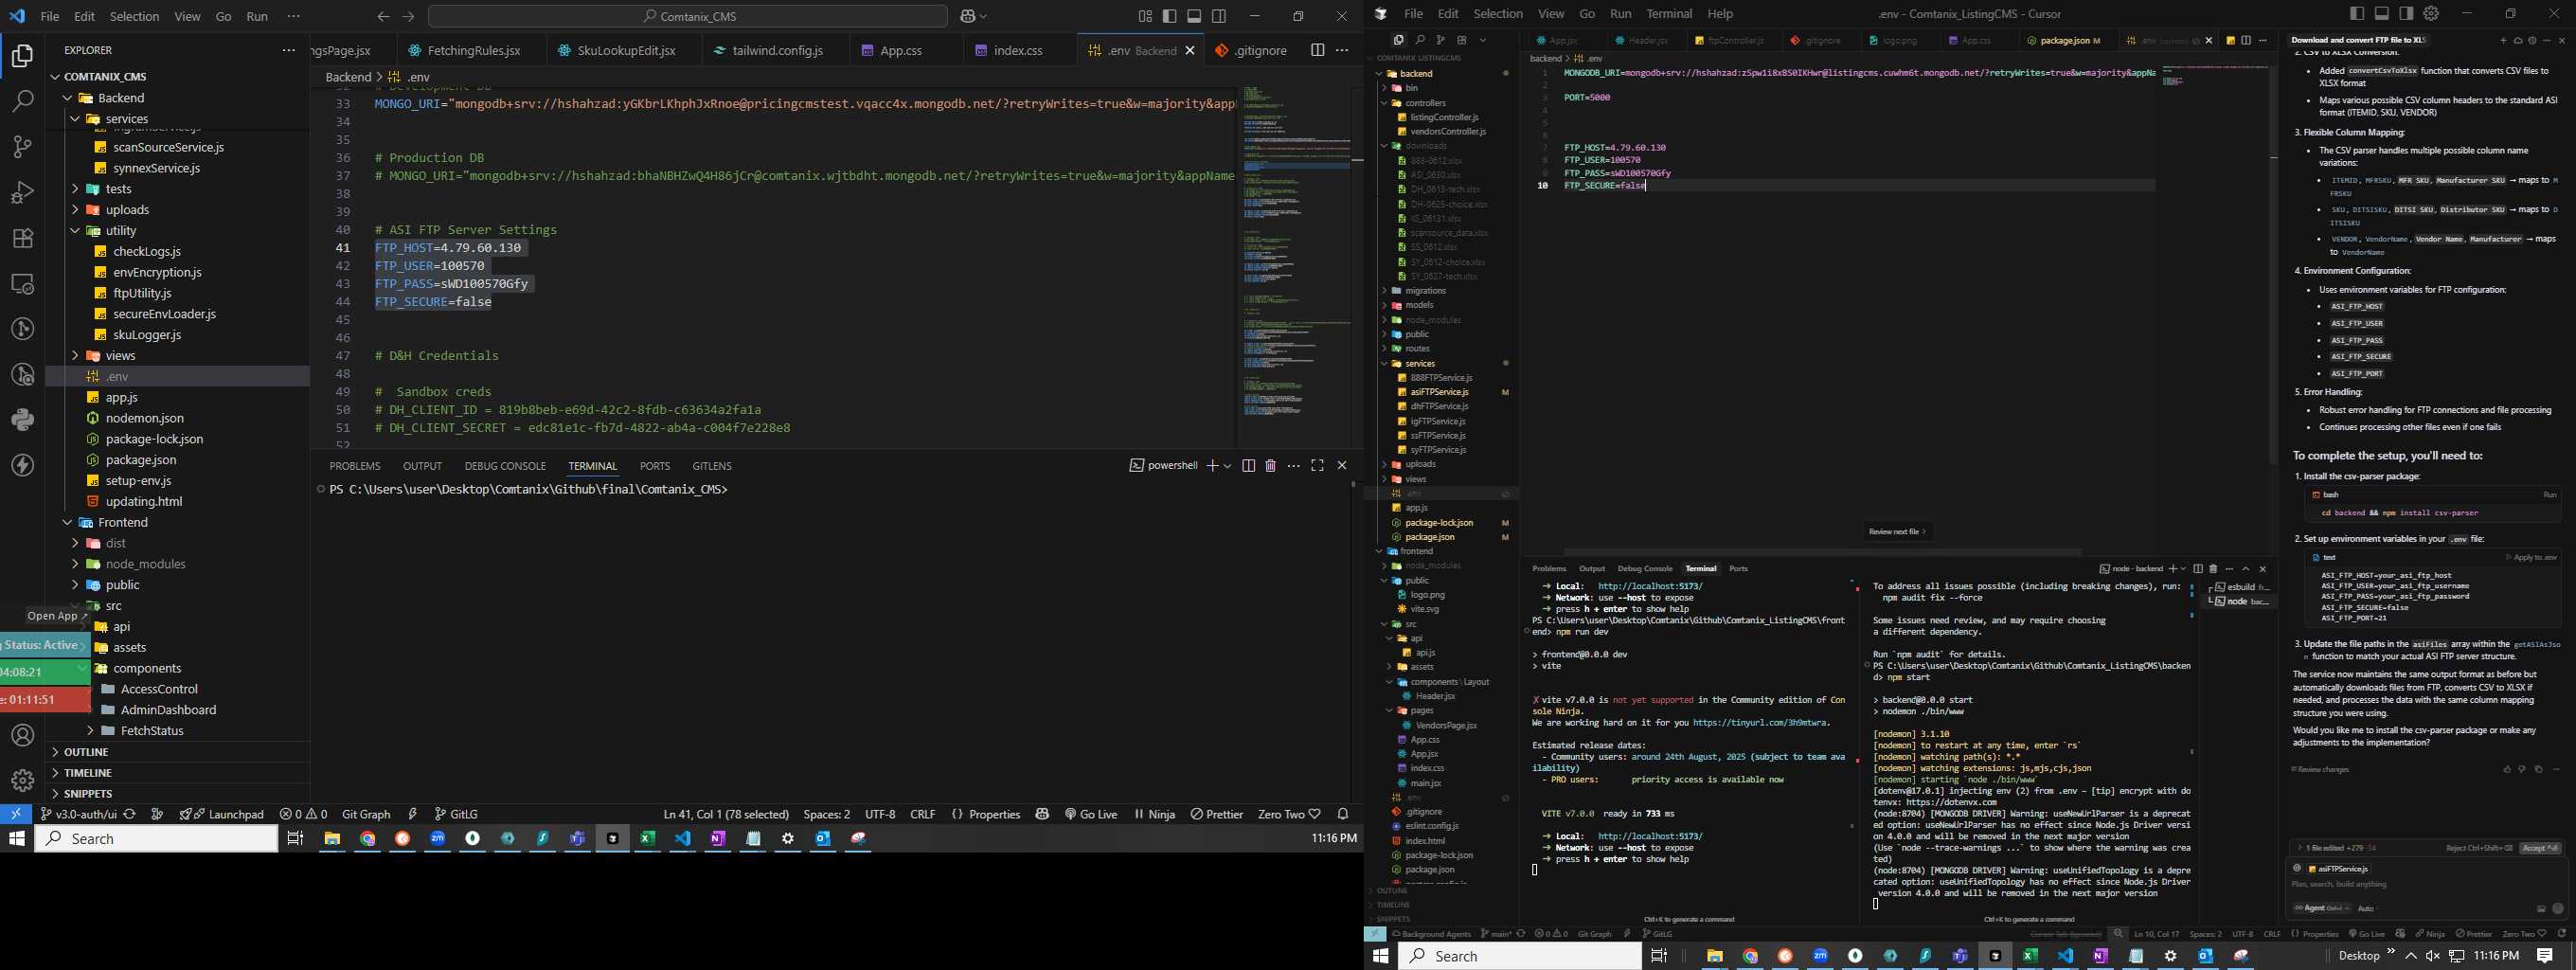
Task: Click Cursor editor horizontal scrollbar
Action: pyautogui.click(x=1822, y=552)
